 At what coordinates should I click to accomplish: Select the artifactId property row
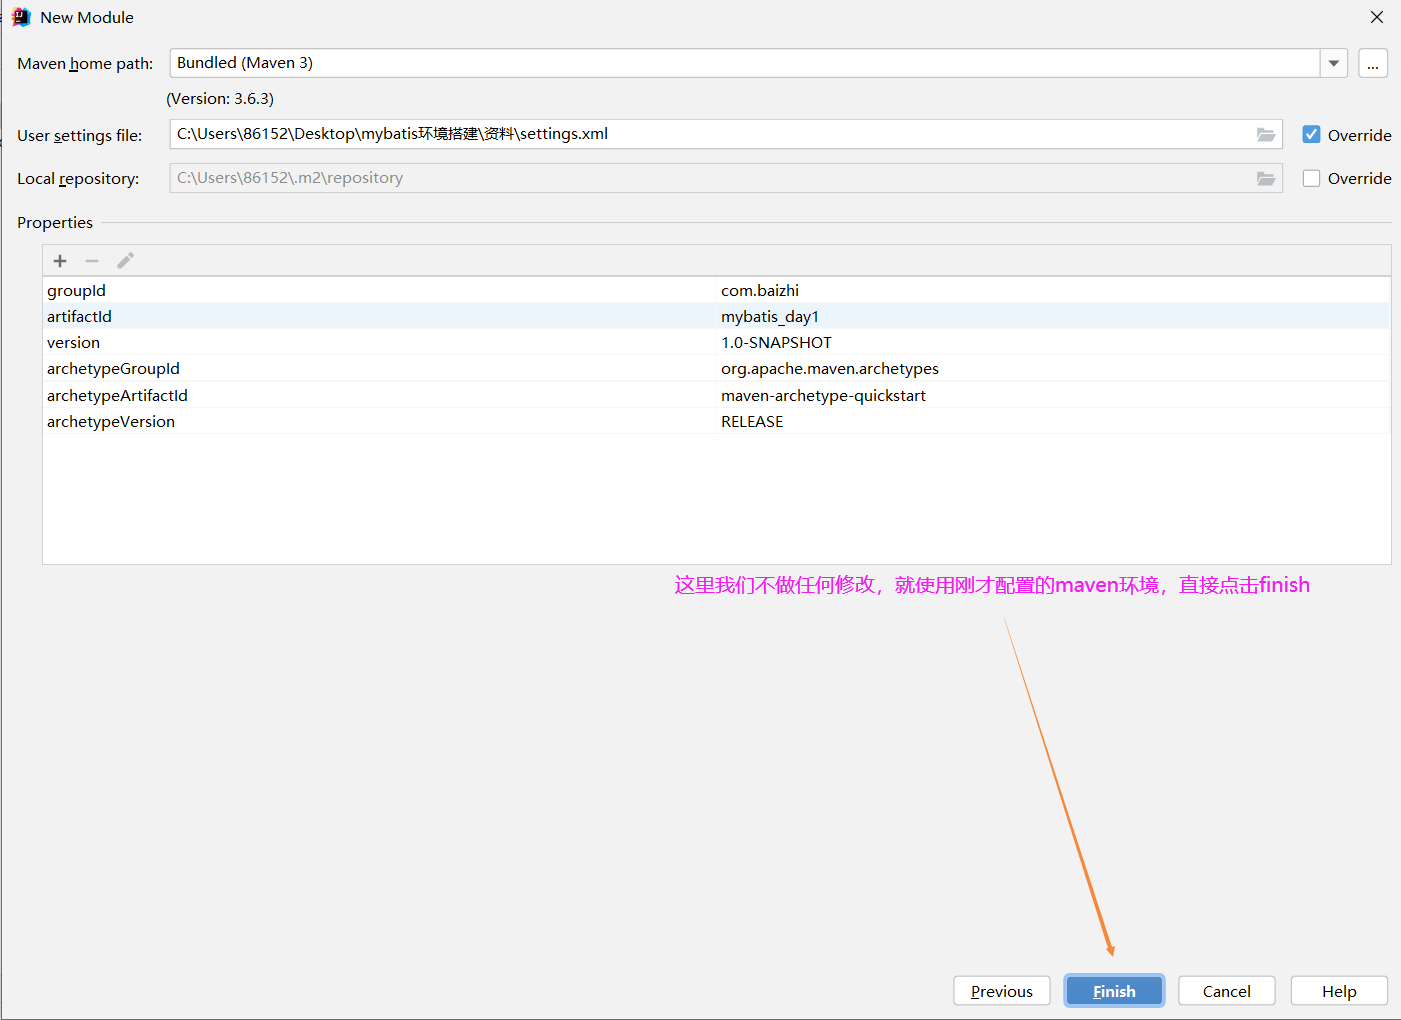coord(716,316)
